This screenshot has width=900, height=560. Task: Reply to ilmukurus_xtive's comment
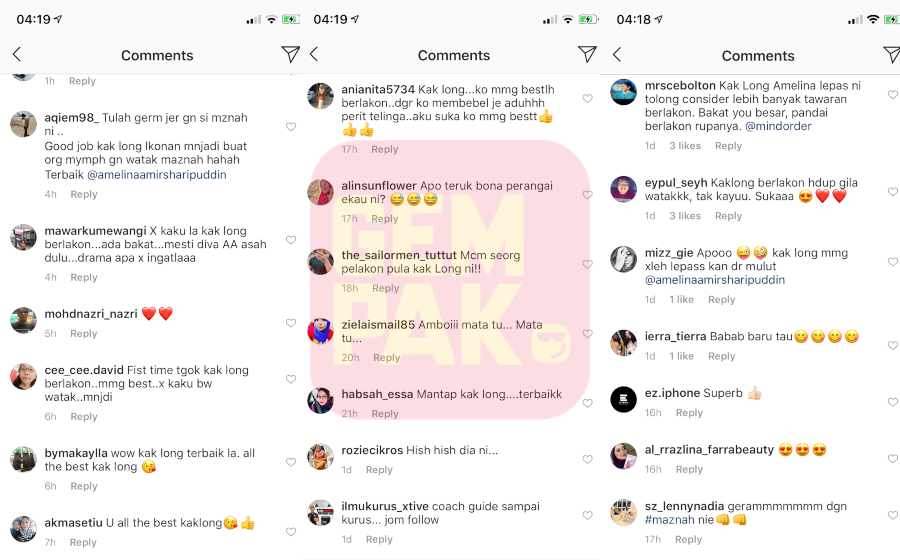pos(379,539)
